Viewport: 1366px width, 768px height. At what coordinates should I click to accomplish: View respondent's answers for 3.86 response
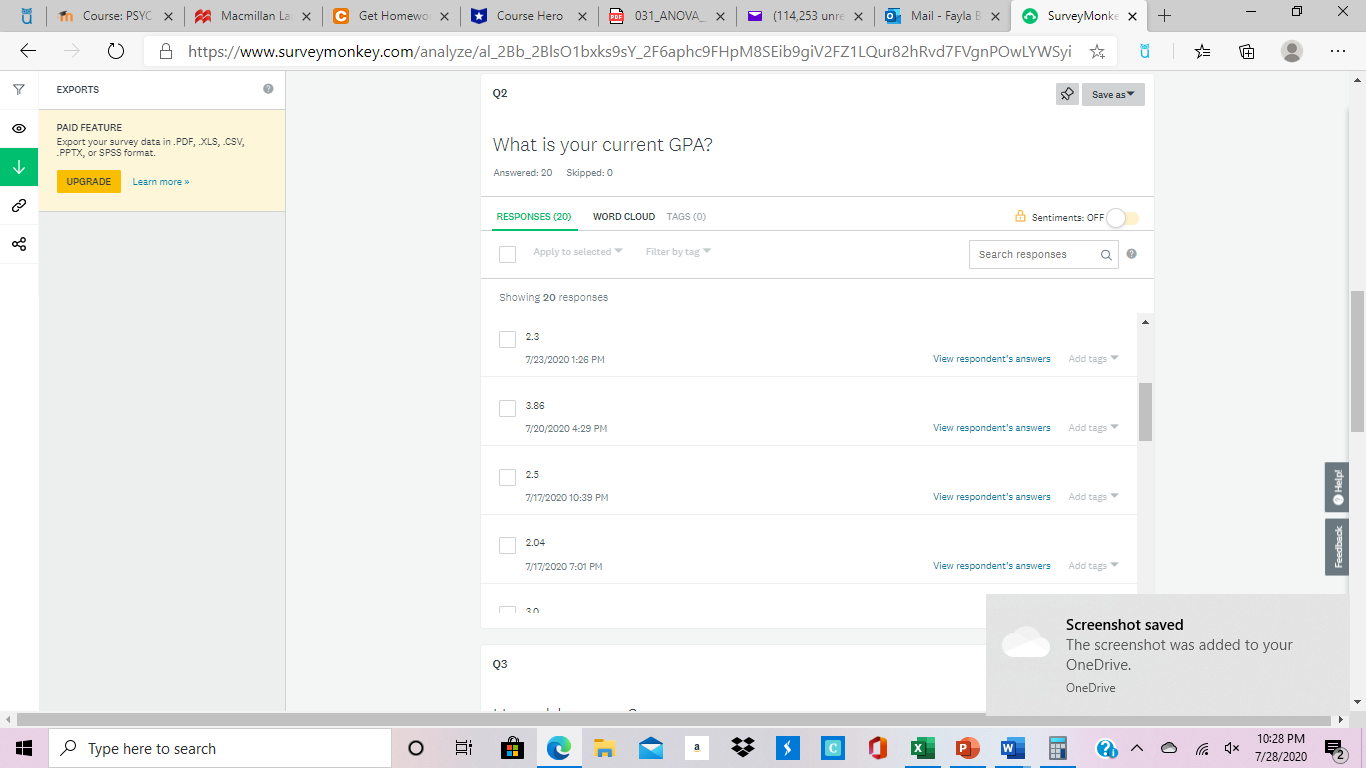click(x=992, y=428)
